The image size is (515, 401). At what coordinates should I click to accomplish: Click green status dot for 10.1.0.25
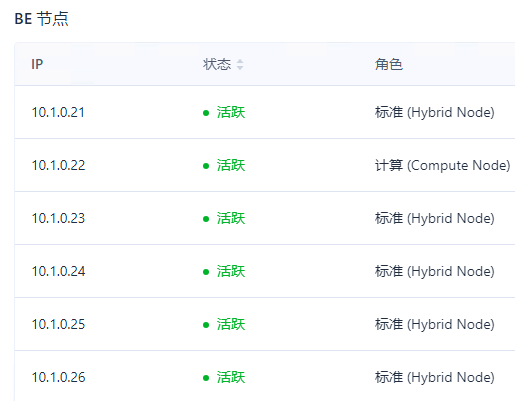click(206, 325)
